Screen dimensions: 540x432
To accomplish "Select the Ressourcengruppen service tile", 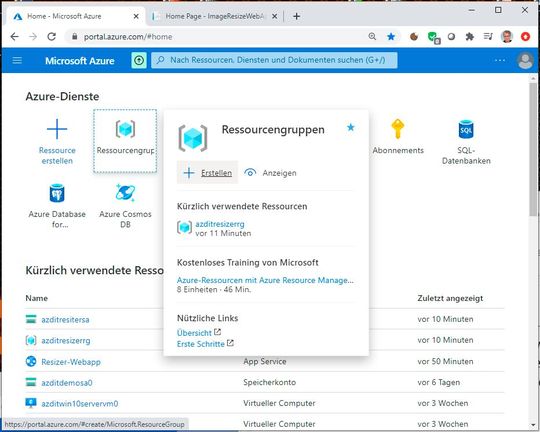I will point(125,141).
